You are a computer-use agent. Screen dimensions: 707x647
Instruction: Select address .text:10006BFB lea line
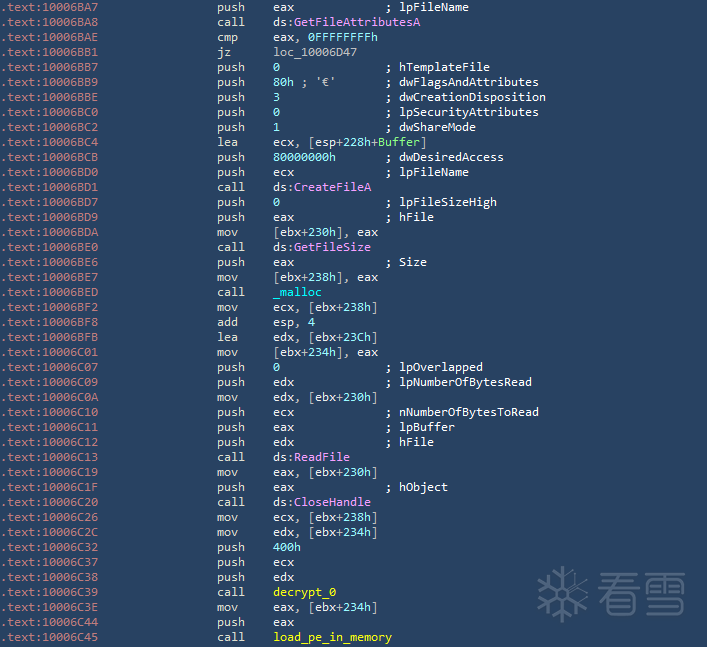pyautogui.click(x=50, y=337)
